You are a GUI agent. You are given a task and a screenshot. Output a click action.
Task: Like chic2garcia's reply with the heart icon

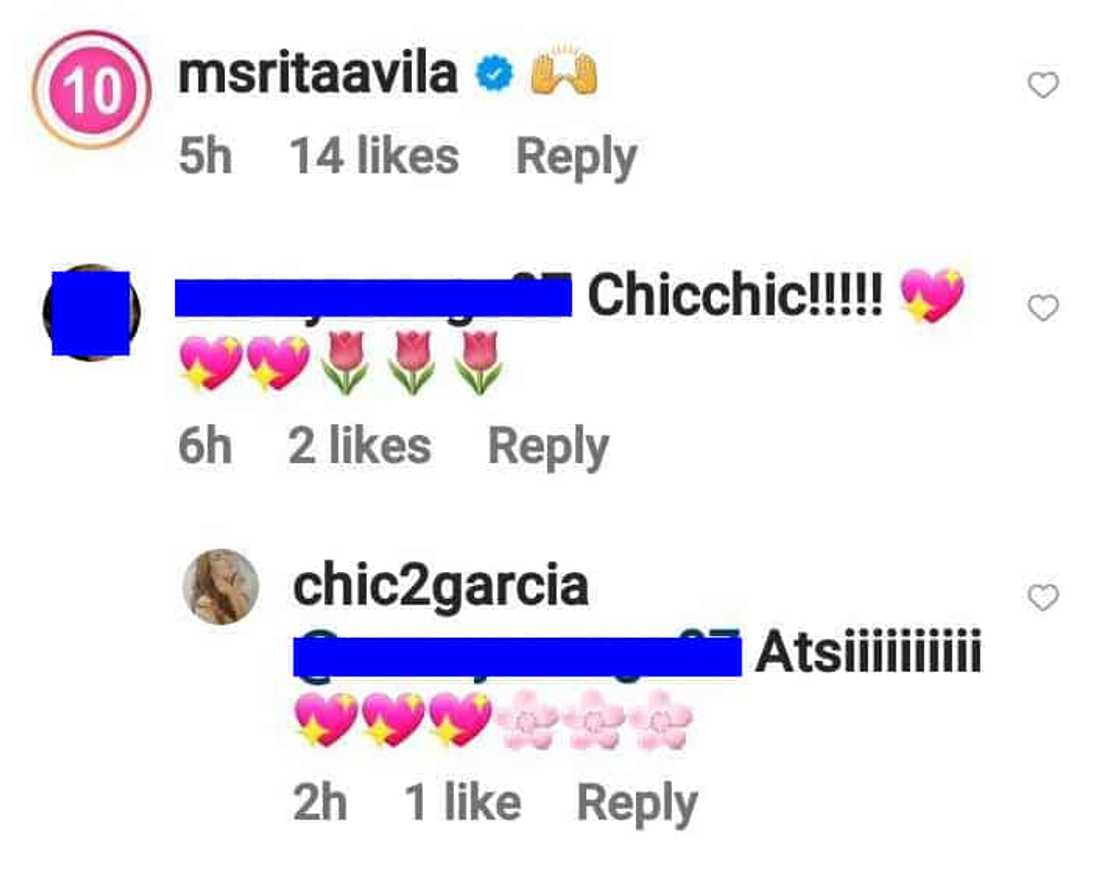click(1043, 597)
